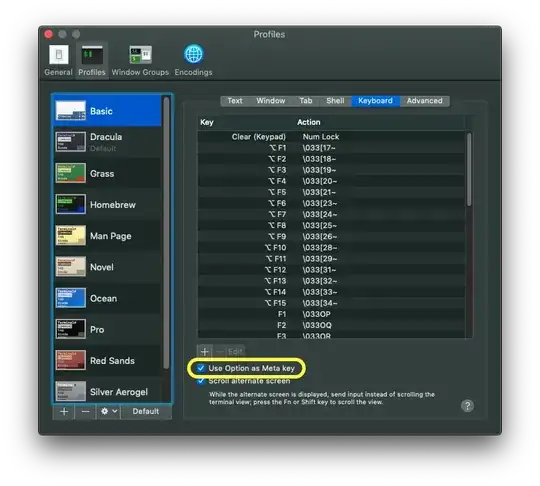Screen dimensions: 540x486
Task: Select the ⌥F6 \033[23~ row
Action: tap(331, 203)
